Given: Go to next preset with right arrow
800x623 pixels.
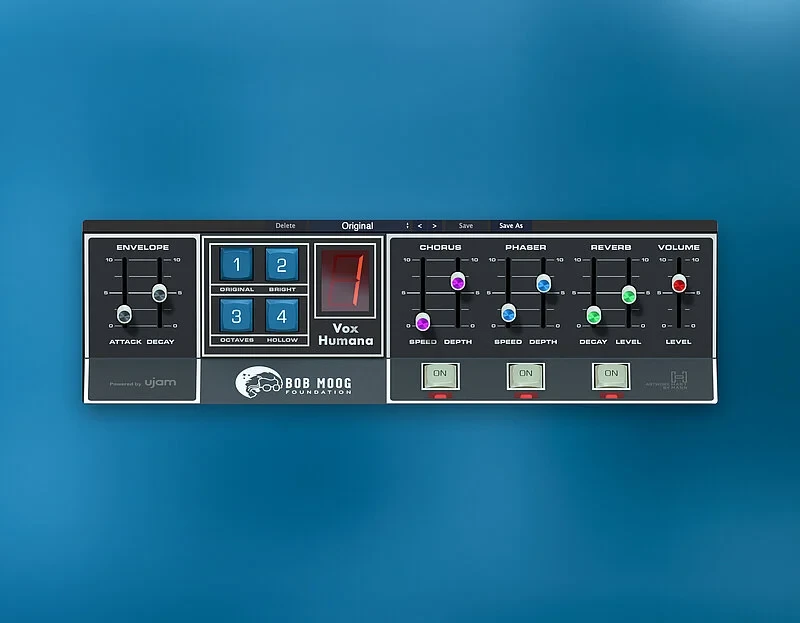Looking at the screenshot, I should pyautogui.click(x=434, y=226).
